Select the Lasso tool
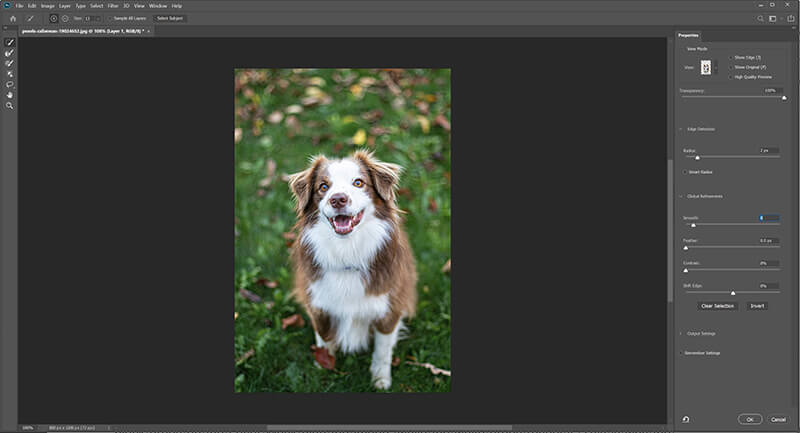 [x=10, y=84]
